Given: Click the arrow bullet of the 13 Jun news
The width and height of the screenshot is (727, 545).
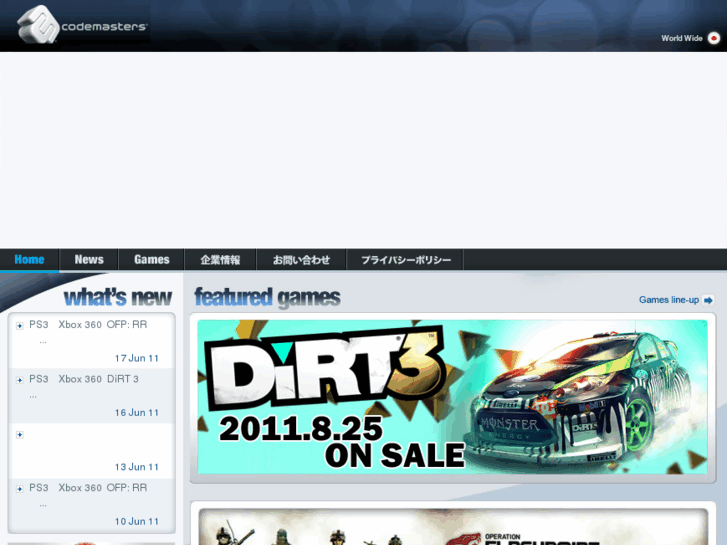Looking at the screenshot, I should coord(19,434).
